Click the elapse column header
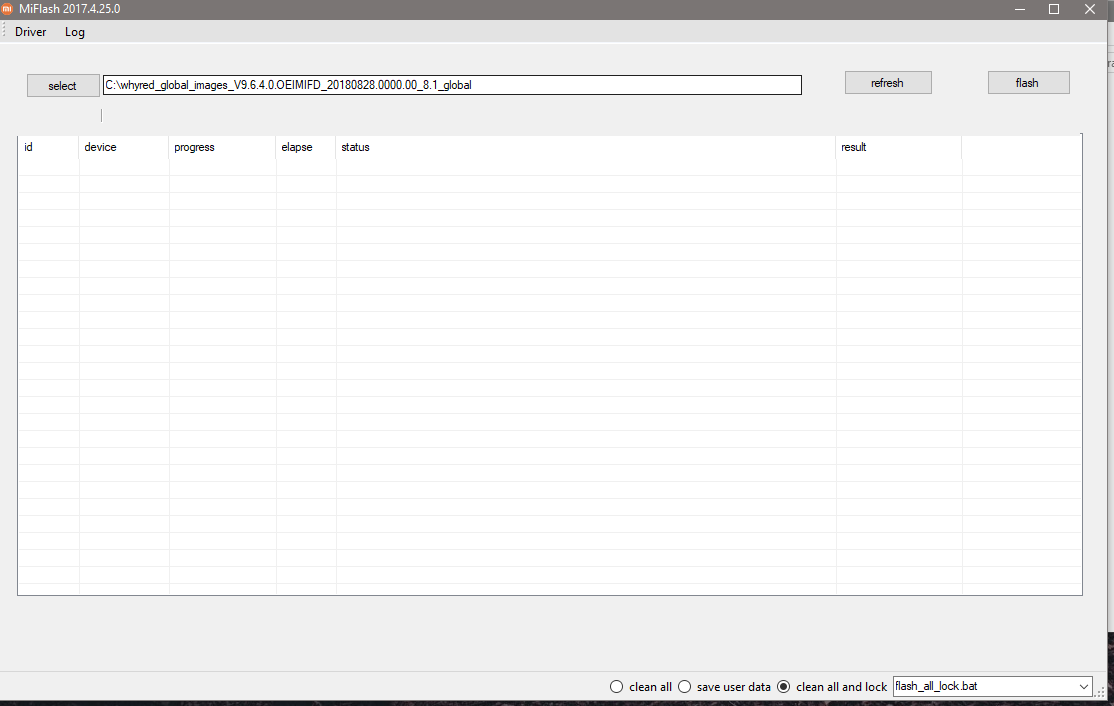The height and width of the screenshot is (706, 1114). (305, 147)
